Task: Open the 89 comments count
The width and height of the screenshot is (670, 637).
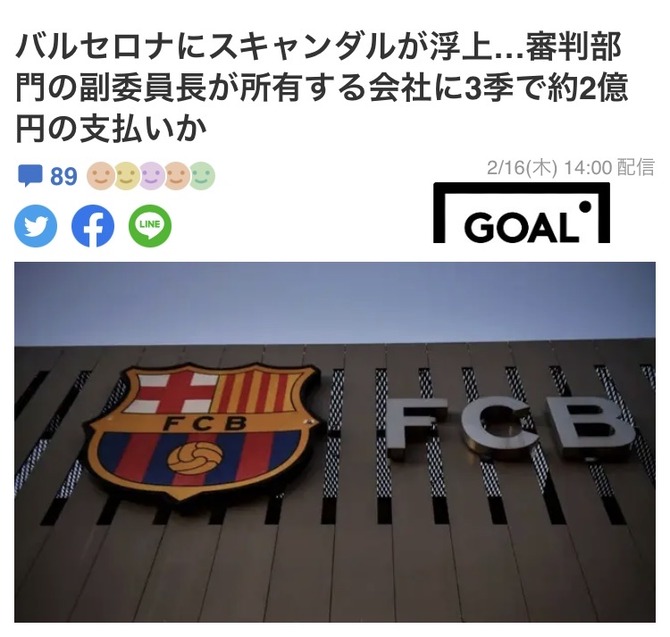Action: 64,176
